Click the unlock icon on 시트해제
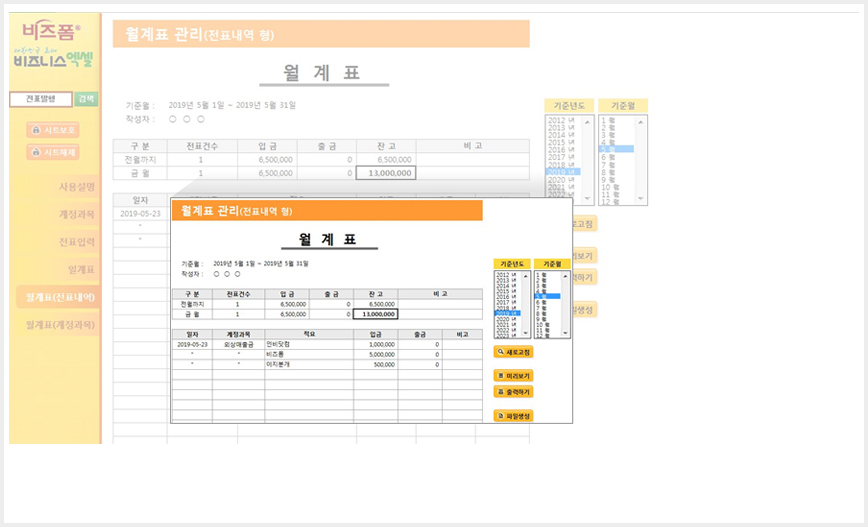Viewport: 868px width, 527px height. point(36,152)
